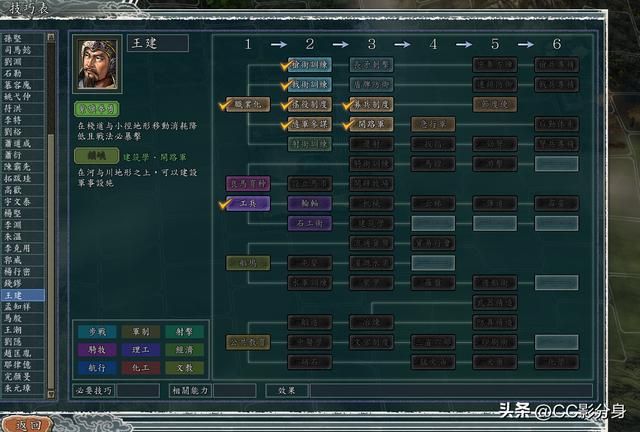Select 司馬懿 in the character list
640x432 pixels.
pyautogui.click(x=22, y=50)
